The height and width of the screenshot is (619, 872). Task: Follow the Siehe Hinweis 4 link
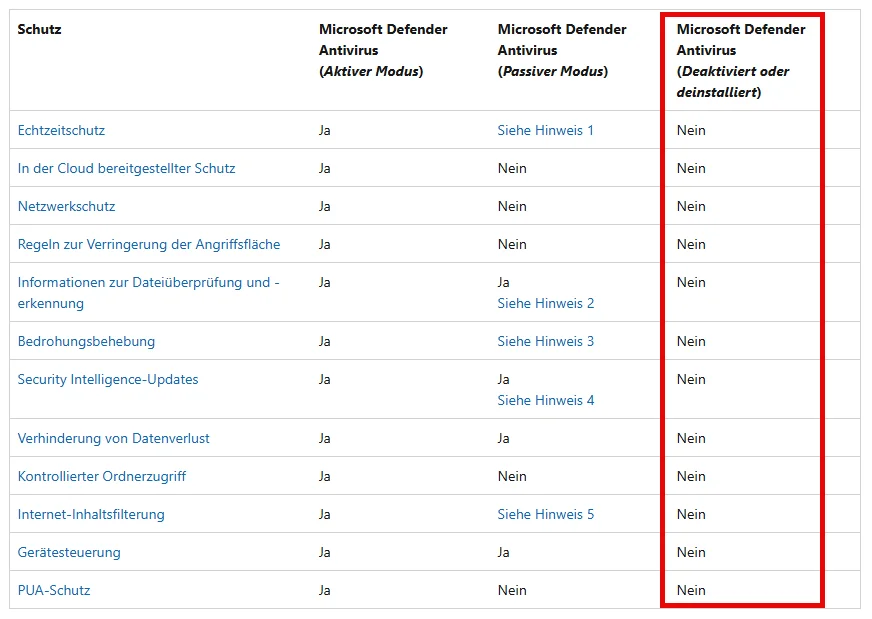(546, 400)
